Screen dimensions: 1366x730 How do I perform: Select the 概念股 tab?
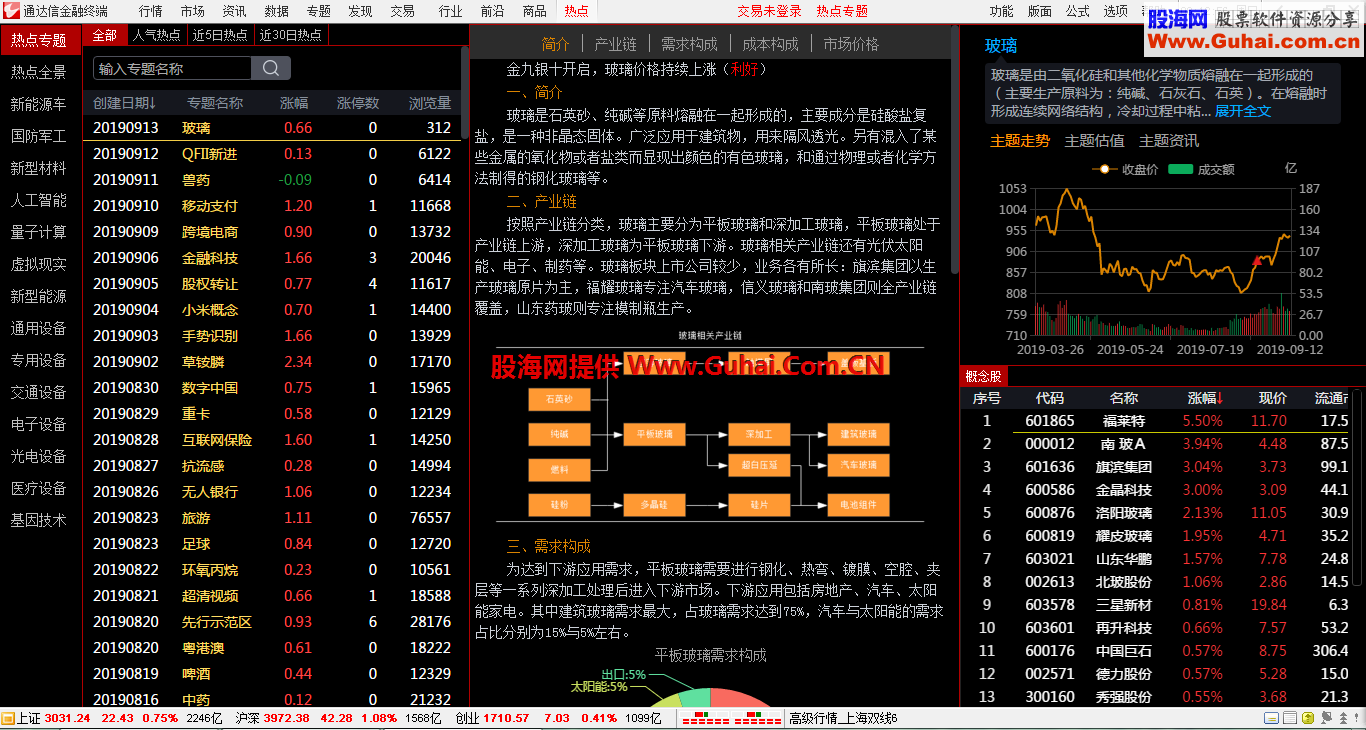[983, 377]
